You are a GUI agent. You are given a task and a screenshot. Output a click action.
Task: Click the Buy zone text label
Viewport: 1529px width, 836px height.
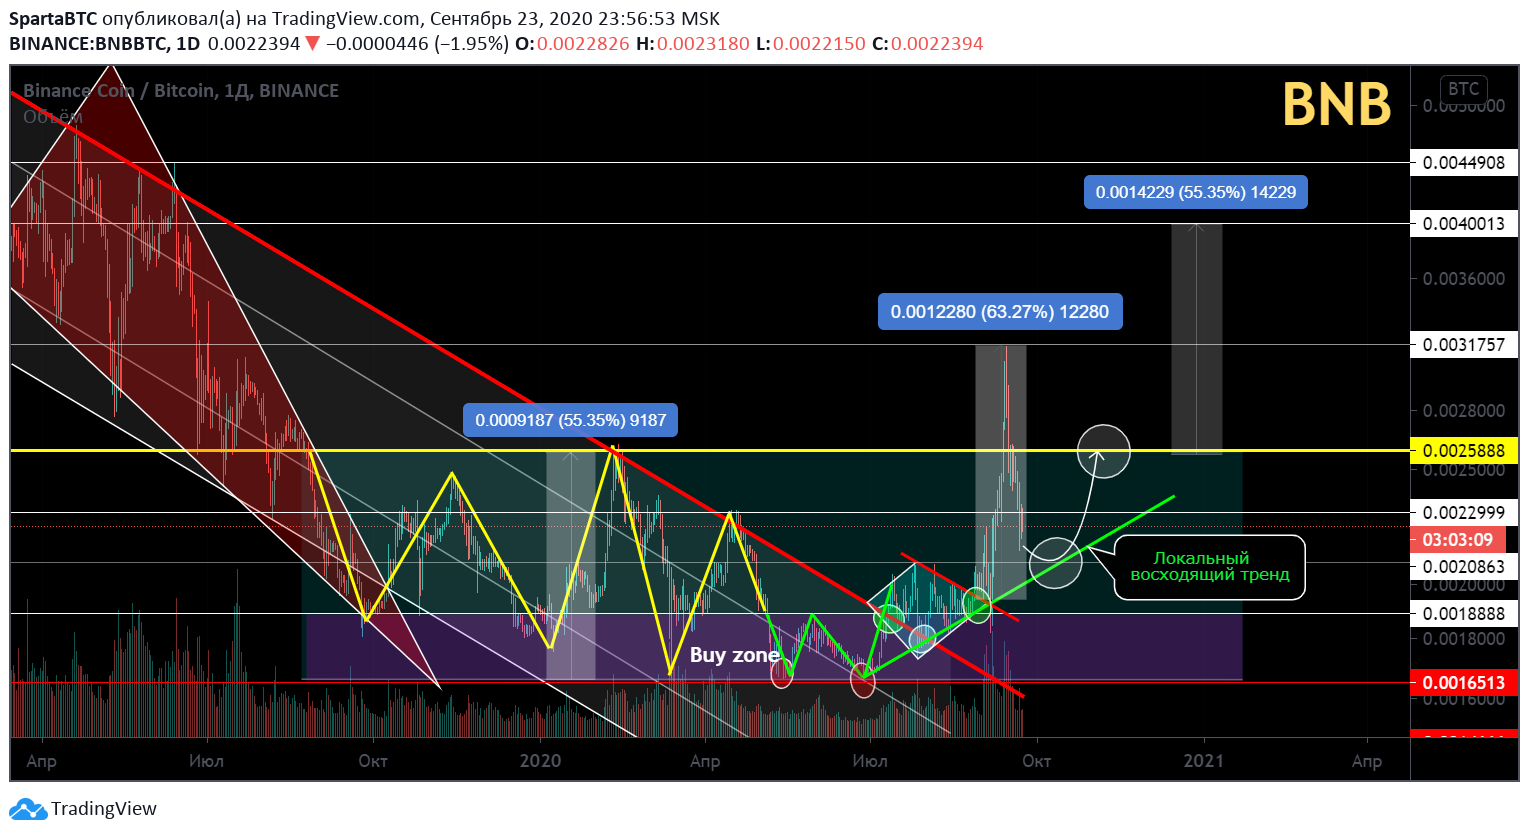(734, 655)
